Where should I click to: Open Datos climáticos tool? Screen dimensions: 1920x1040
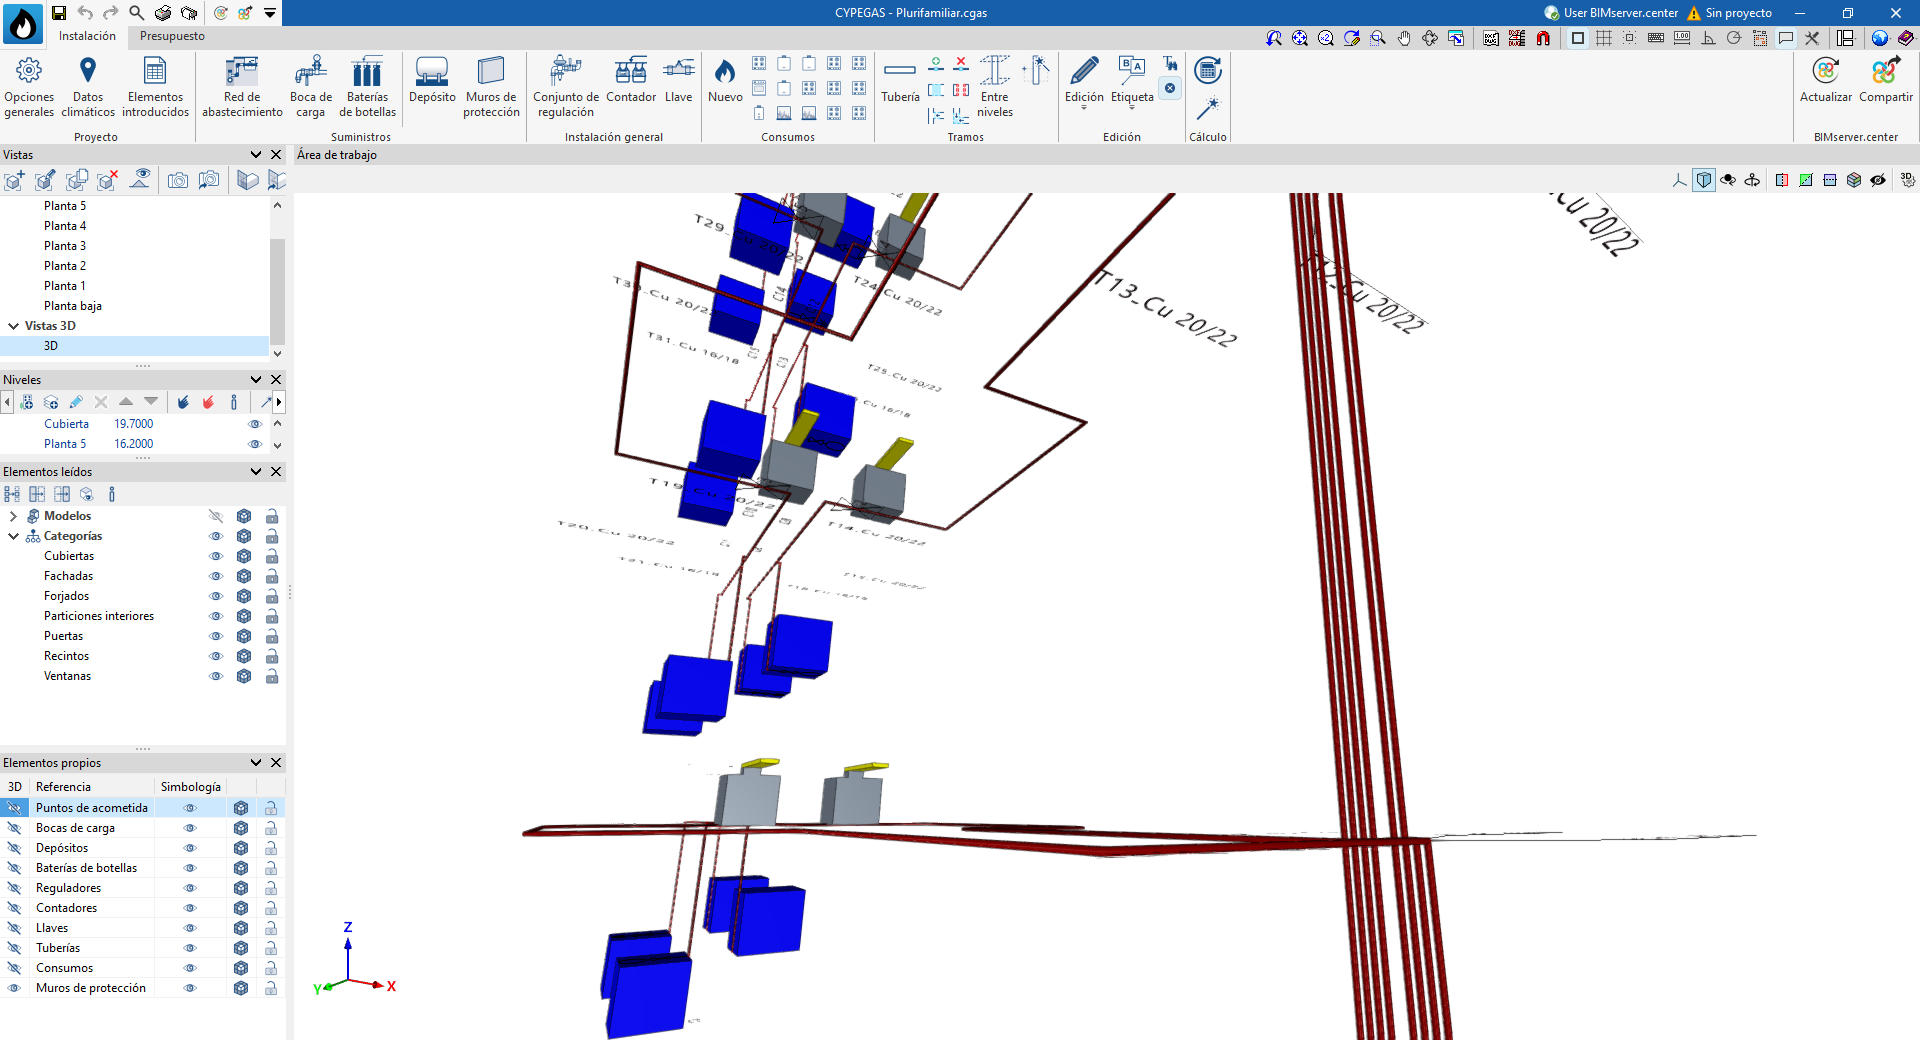tap(88, 87)
